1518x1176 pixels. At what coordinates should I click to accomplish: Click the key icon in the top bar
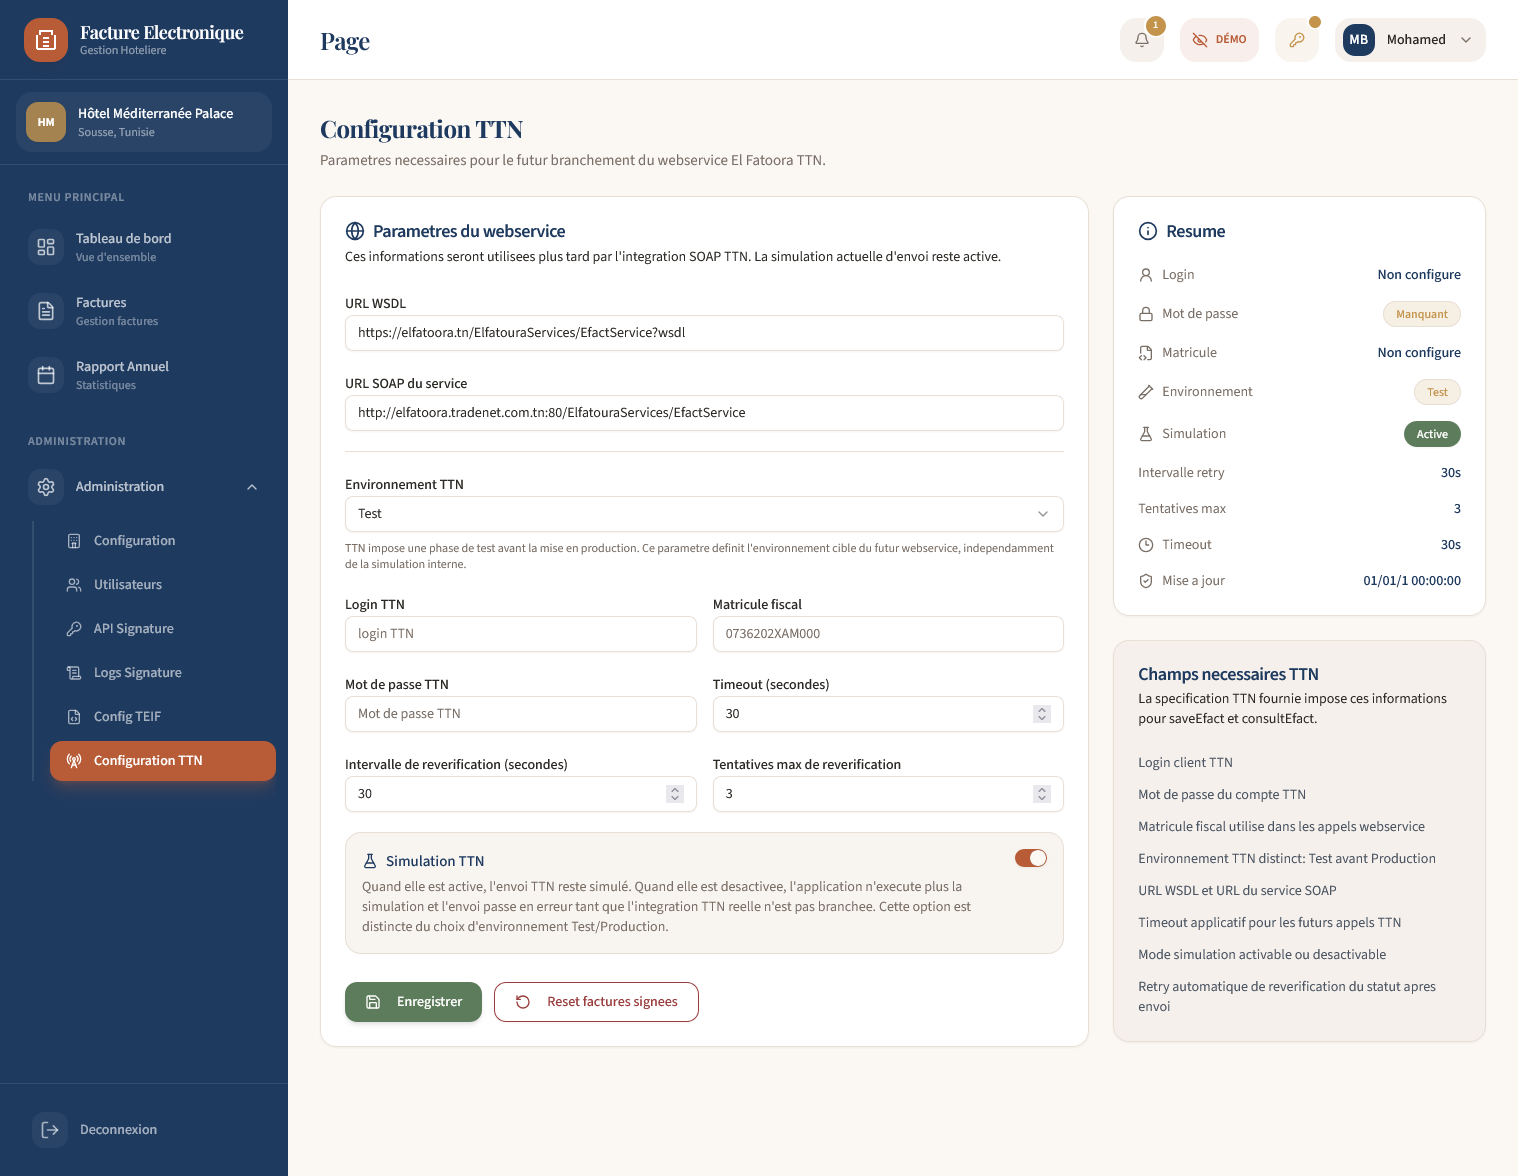point(1297,40)
